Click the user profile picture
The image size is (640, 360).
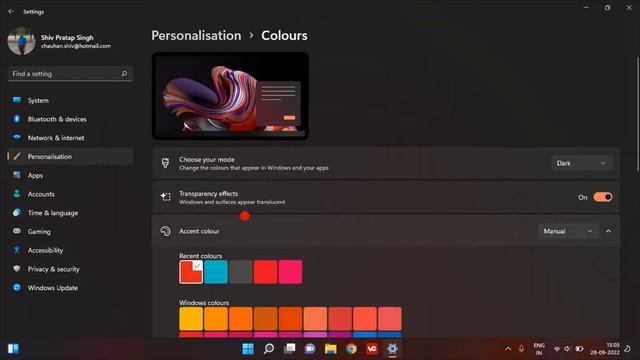(x=21, y=41)
